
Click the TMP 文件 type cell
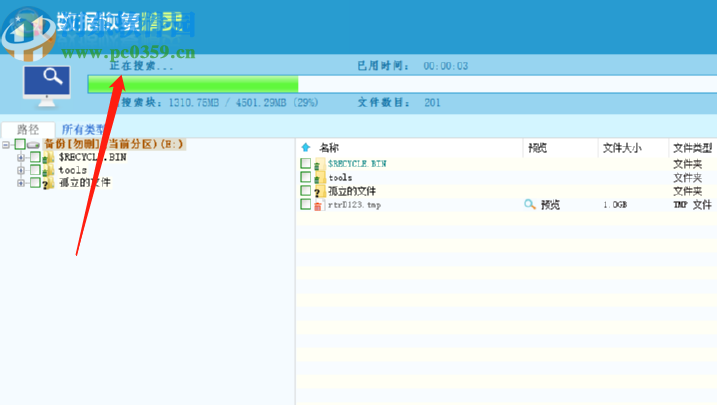coord(692,204)
